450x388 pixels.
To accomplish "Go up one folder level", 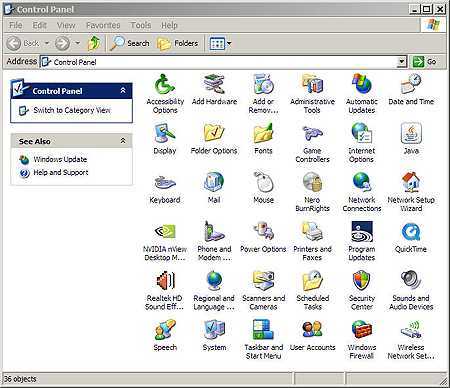I will [94, 43].
